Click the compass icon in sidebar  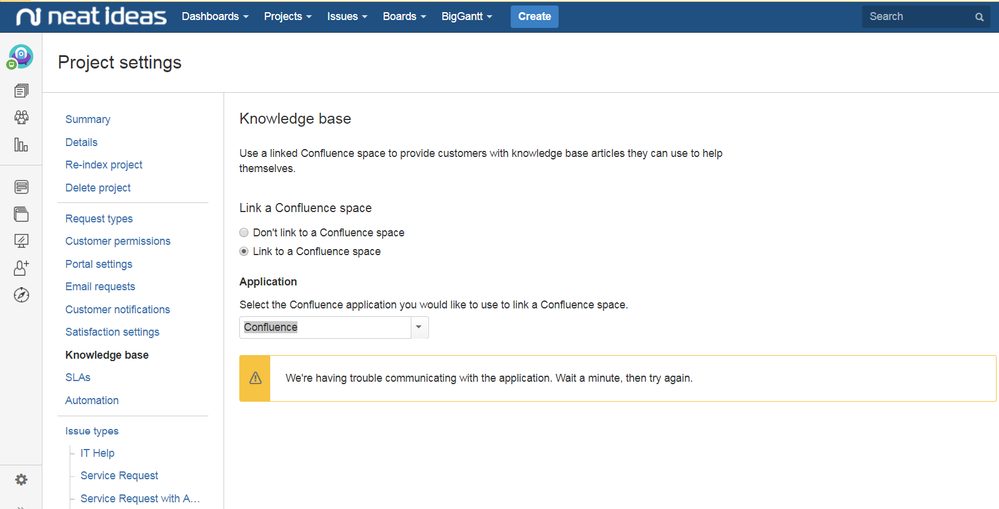point(21,295)
